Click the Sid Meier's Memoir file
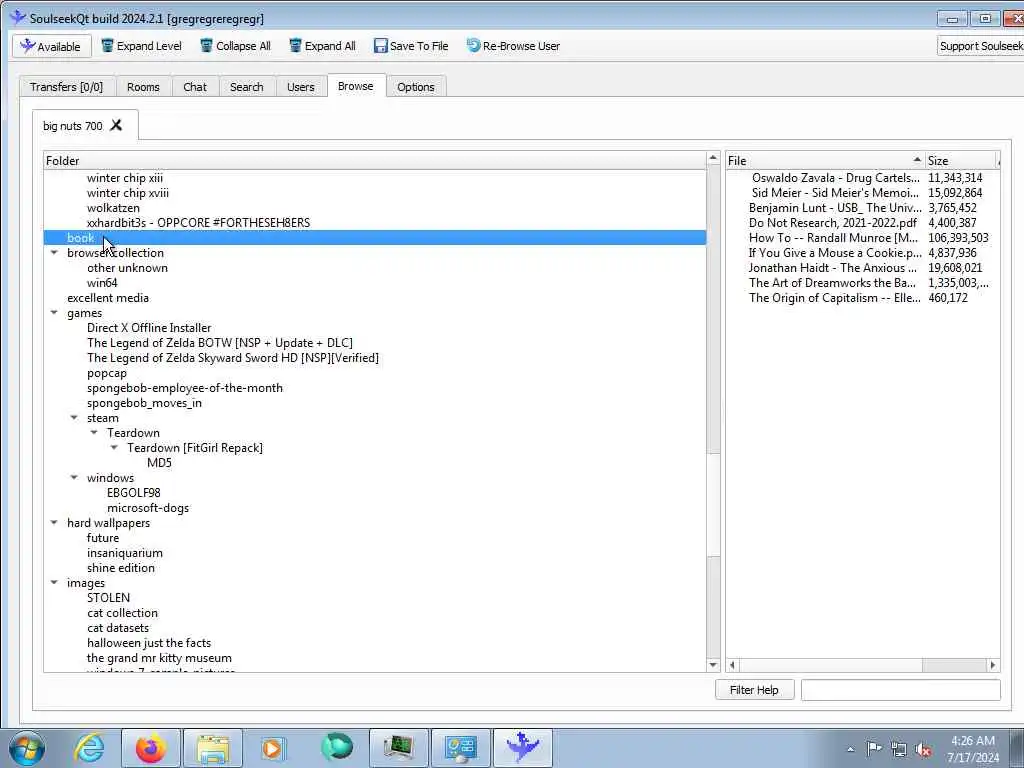The image size is (1024, 768). click(x=835, y=193)
